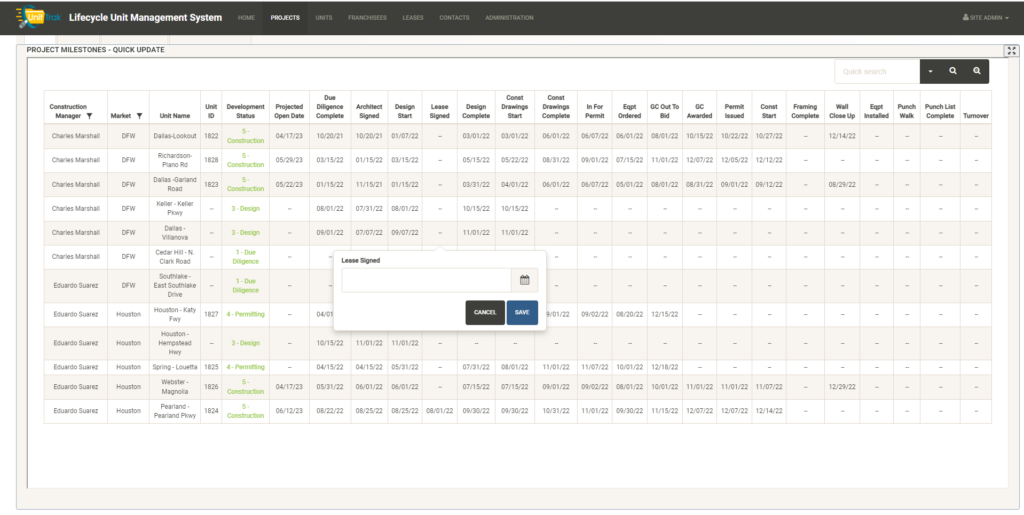Click the first magnifier search icon

pyautogui.click(x=953, y=71)
